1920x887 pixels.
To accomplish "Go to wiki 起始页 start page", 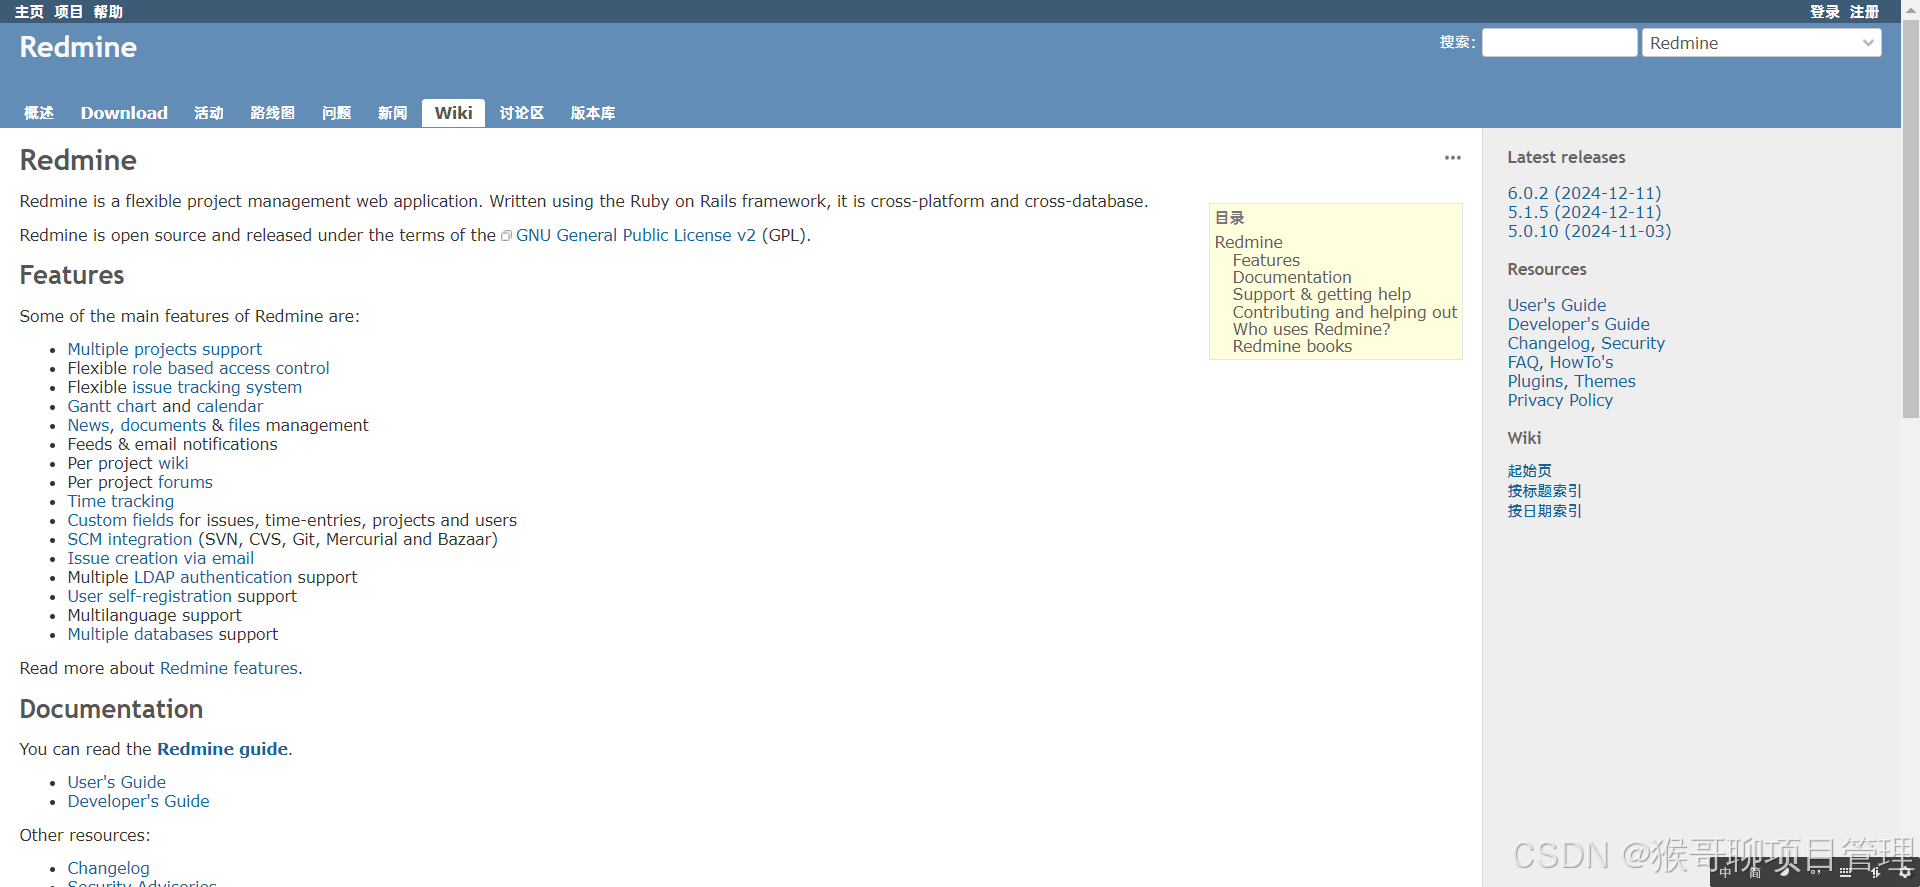I will click(x=1529, y=471).
